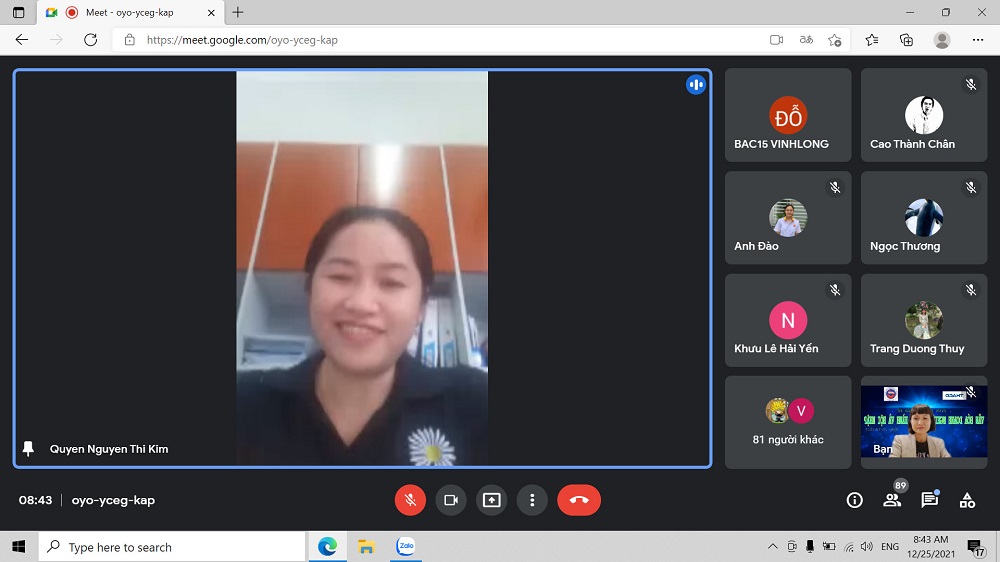Screen dimensions: 1000x562
Task: Open the browser Collections icon
Action: click(906, 40)
